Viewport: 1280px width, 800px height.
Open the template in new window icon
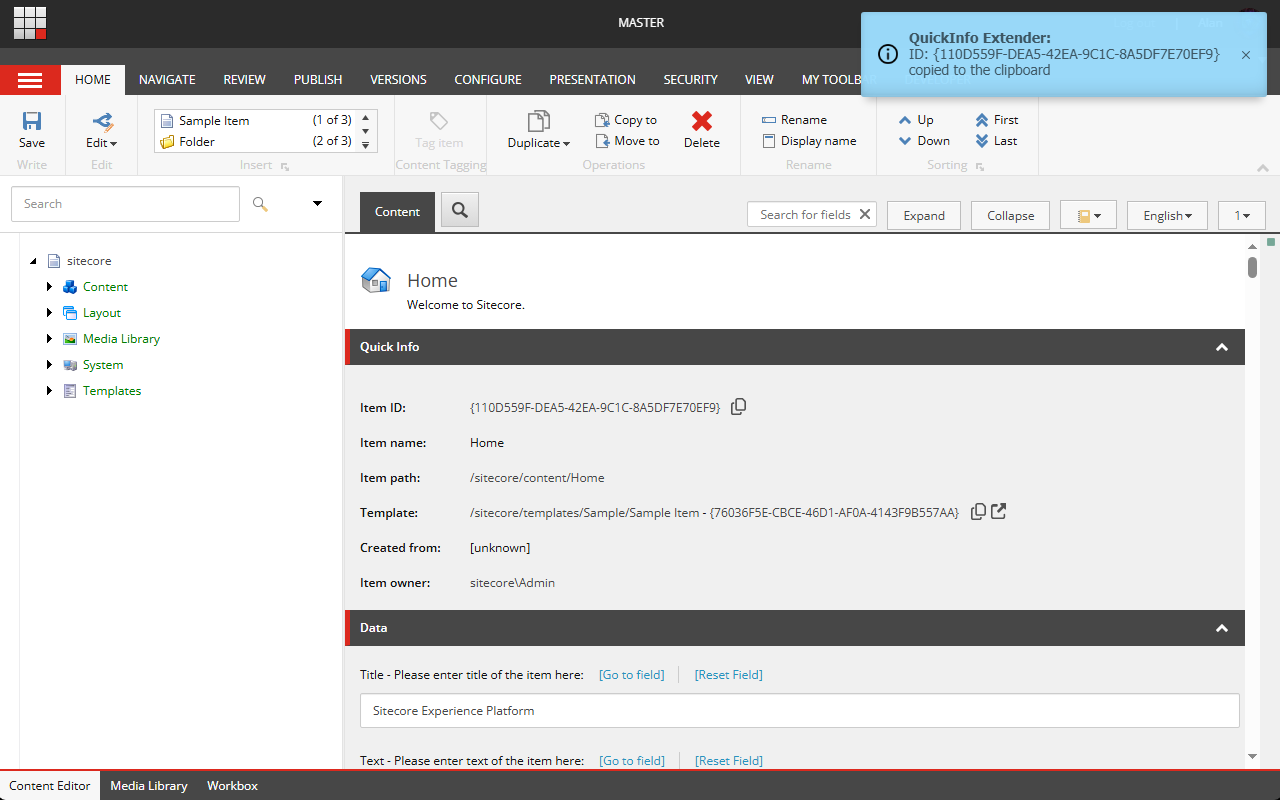[x=998, y=512]
